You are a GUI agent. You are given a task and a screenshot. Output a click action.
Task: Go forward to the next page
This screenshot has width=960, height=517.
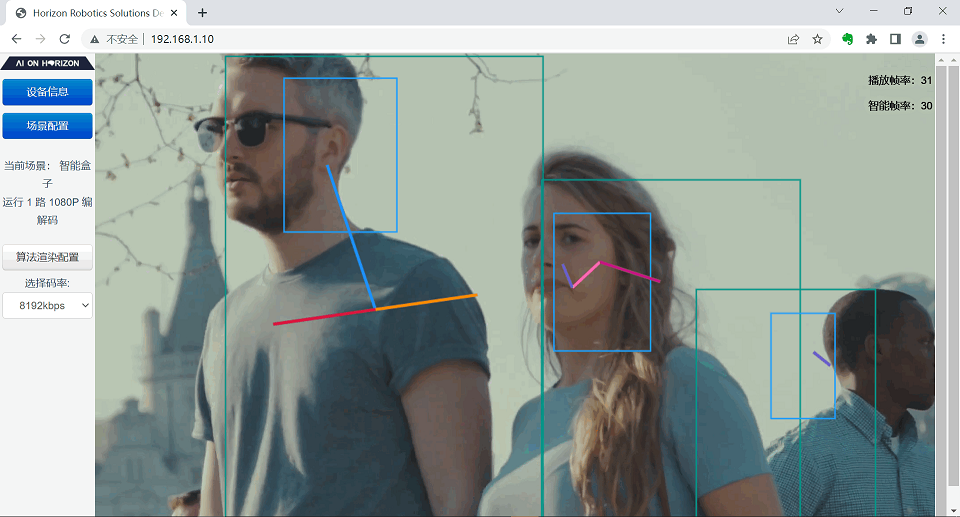(x=40, y=39)
